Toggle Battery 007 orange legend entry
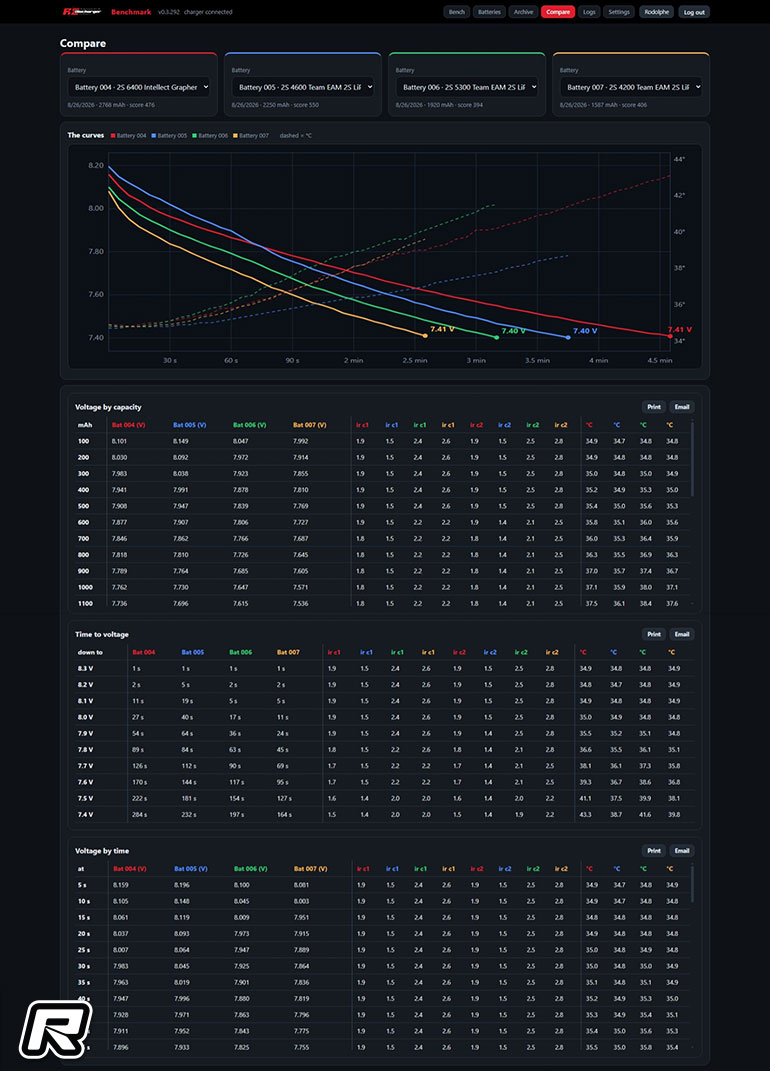Viewport: 770px width, 1071px height. (x=251, y=136)
